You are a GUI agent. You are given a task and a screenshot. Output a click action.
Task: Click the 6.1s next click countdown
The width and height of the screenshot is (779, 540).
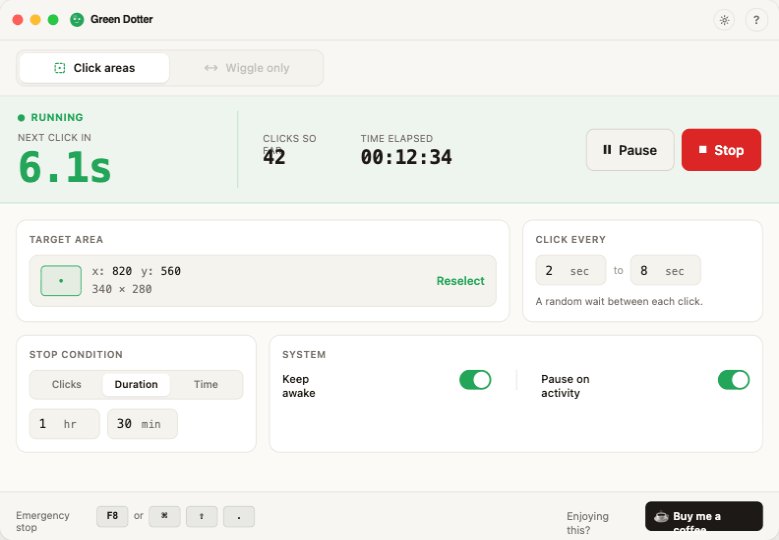[x=65, y=167]
